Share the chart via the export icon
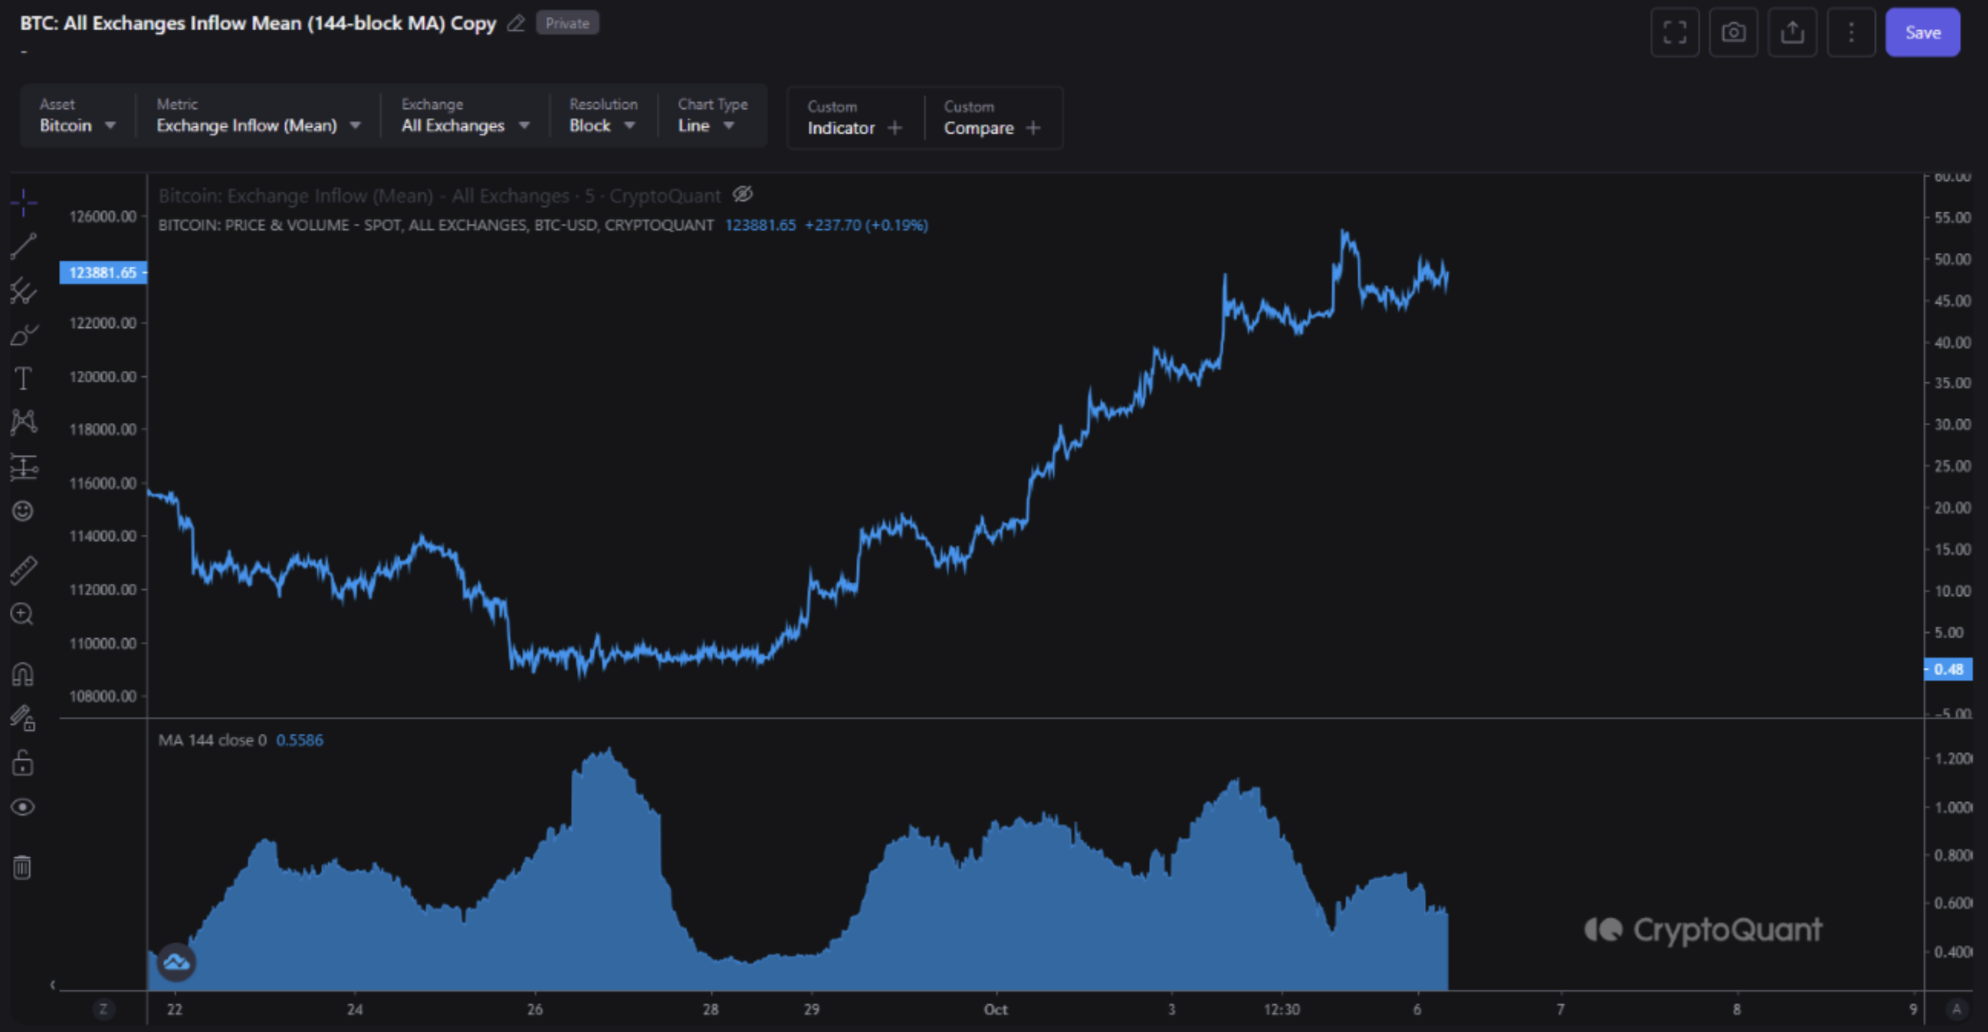1988x1032 pixels. (x=1793, y=32)
